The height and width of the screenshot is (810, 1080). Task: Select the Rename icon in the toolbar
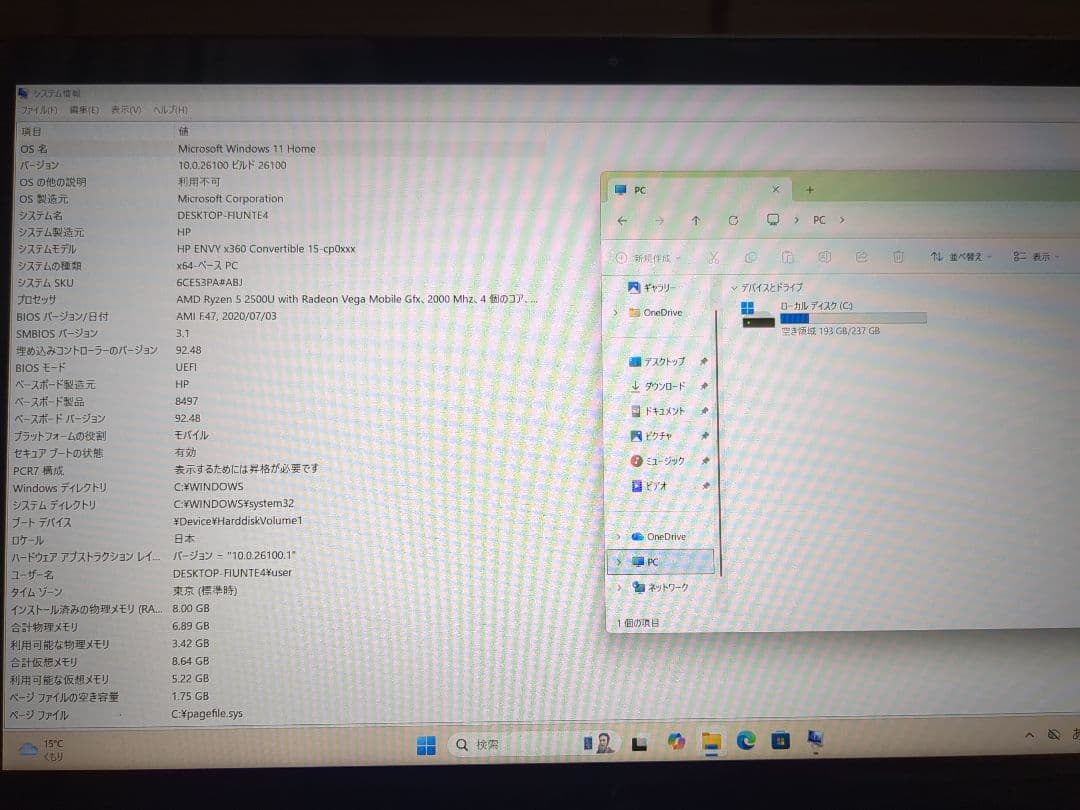(x=824, y=257)
